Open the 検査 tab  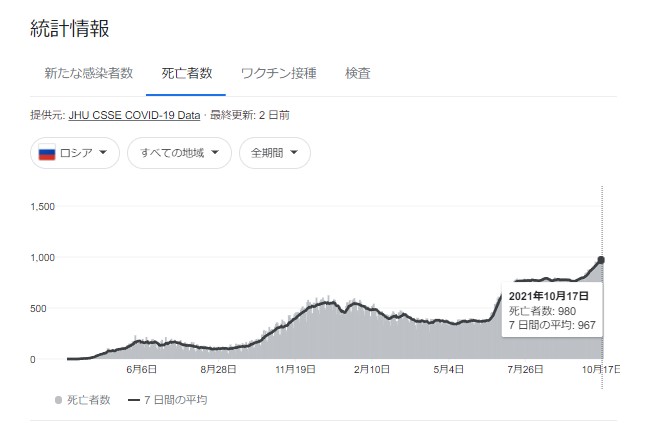358,73
